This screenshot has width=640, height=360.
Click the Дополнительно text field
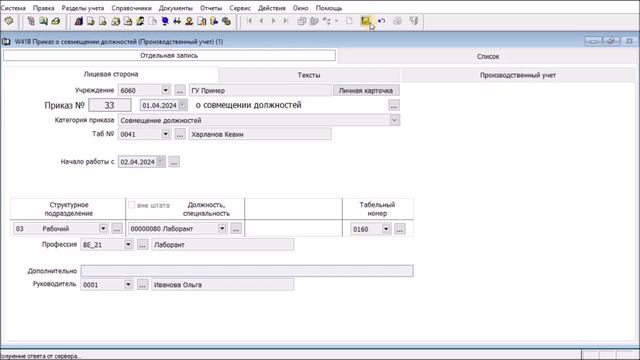(247, 271)
